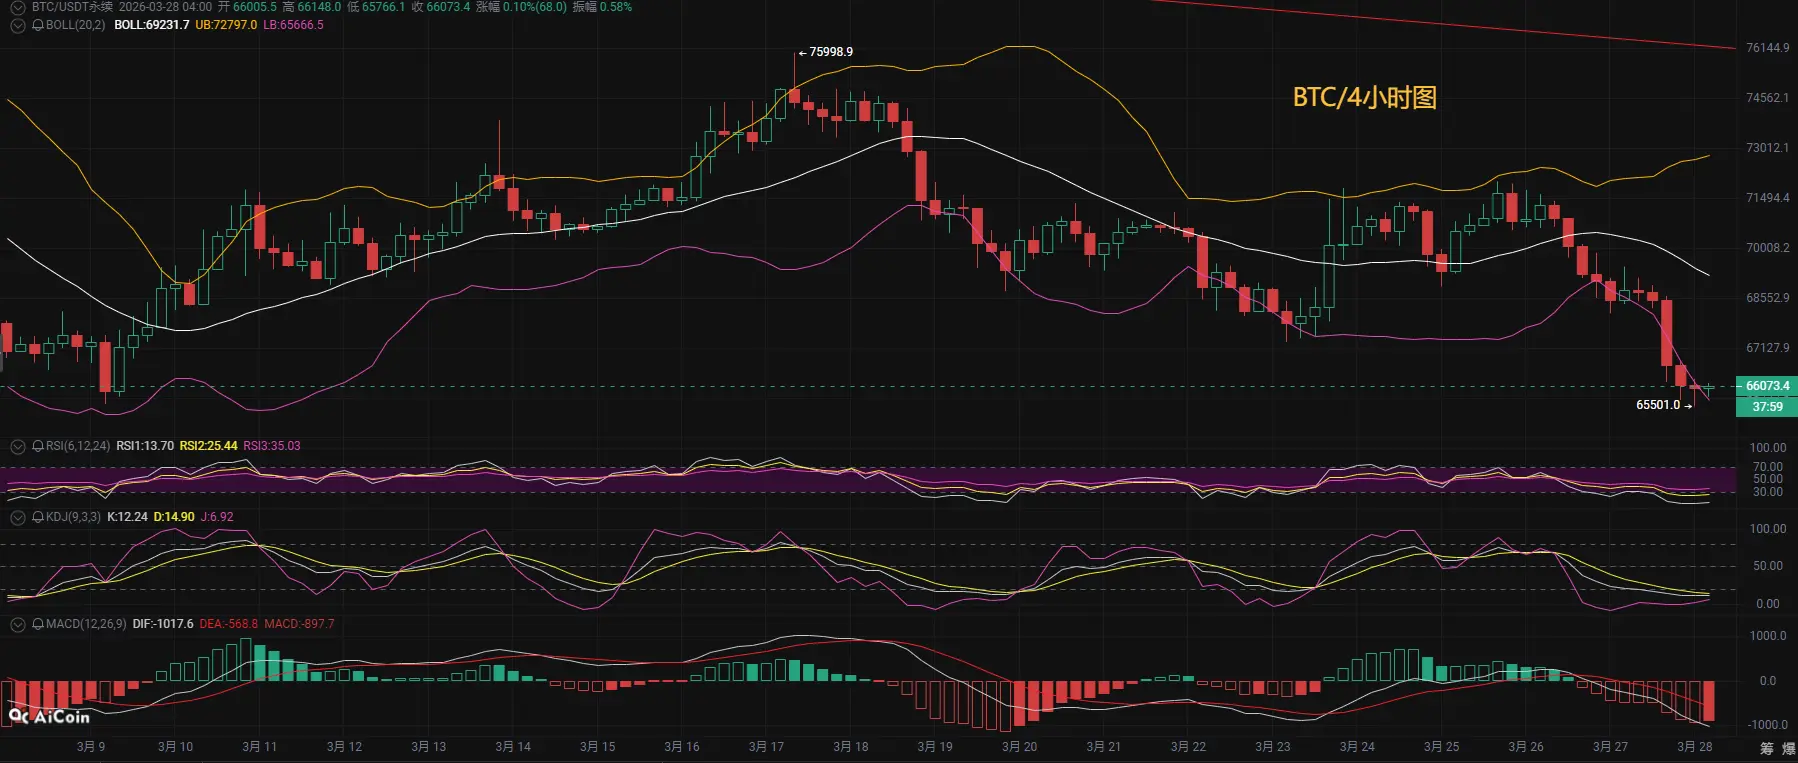Click the amplitude value 0.58%
The image size is (1798, 763).
[616, 7]
